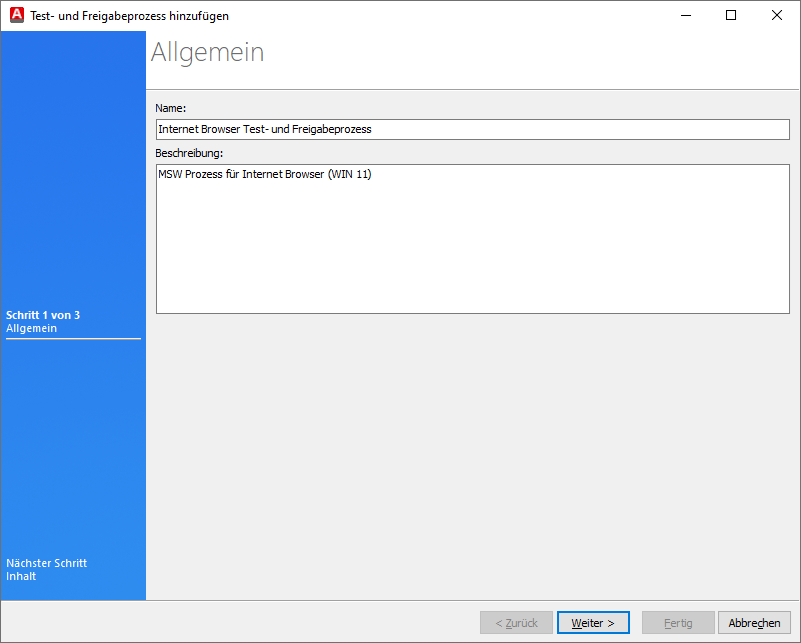Click the 'Allgemein' sidebar step label
This screenshot has width=801, height=643.
tap(31, 328)
